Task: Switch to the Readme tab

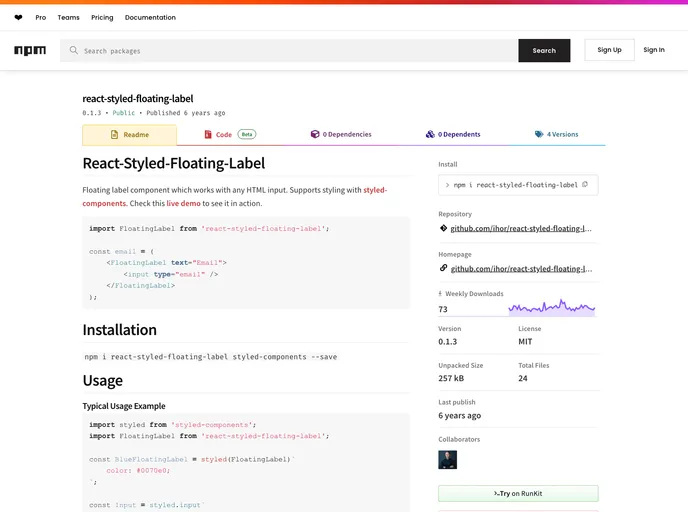Action: pyautogui.click(x=129, y=135)
